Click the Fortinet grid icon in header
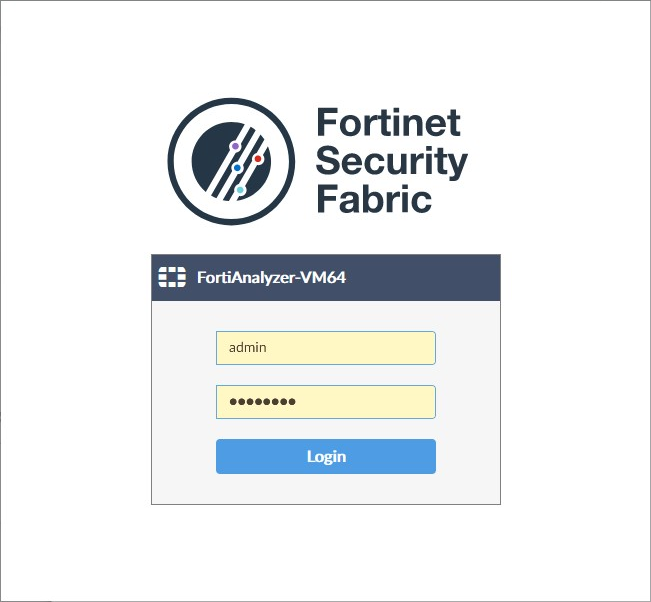Image resolution: width=651 pixels, height=602 pixels. pyautogui.click(x=172, y=277)
